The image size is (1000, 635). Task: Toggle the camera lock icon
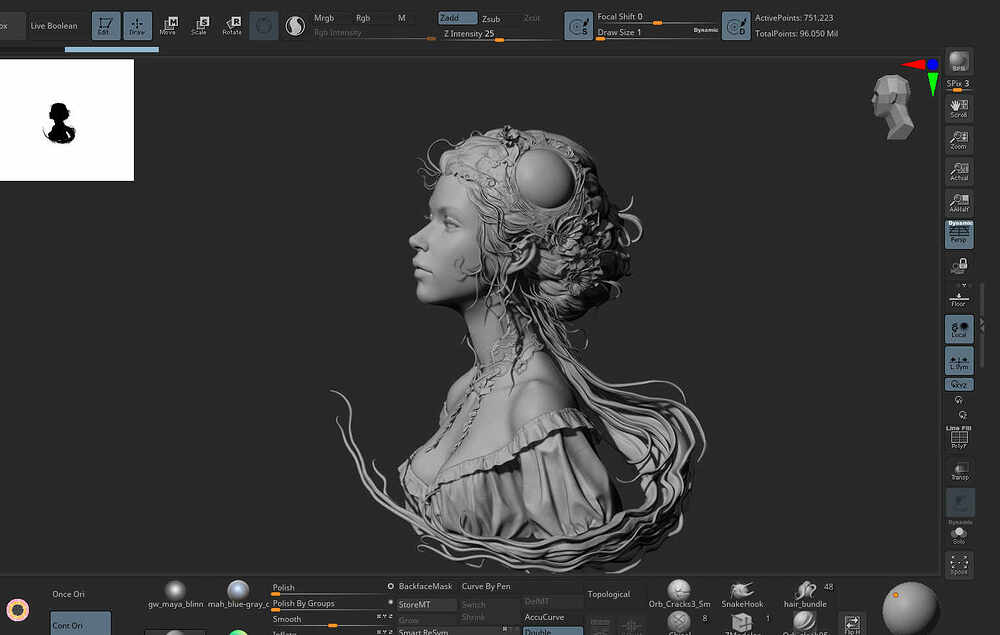point(959,265)
